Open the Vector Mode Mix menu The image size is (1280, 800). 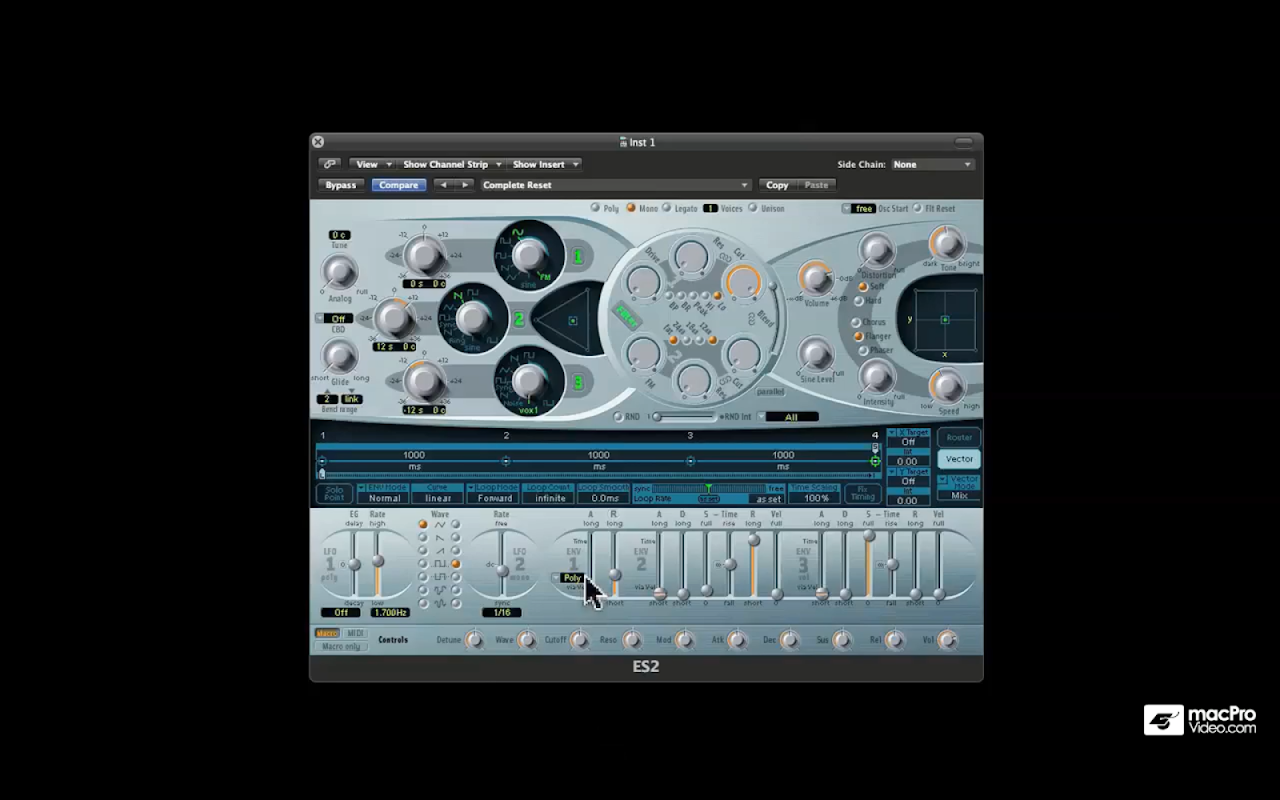click(958, 488)
